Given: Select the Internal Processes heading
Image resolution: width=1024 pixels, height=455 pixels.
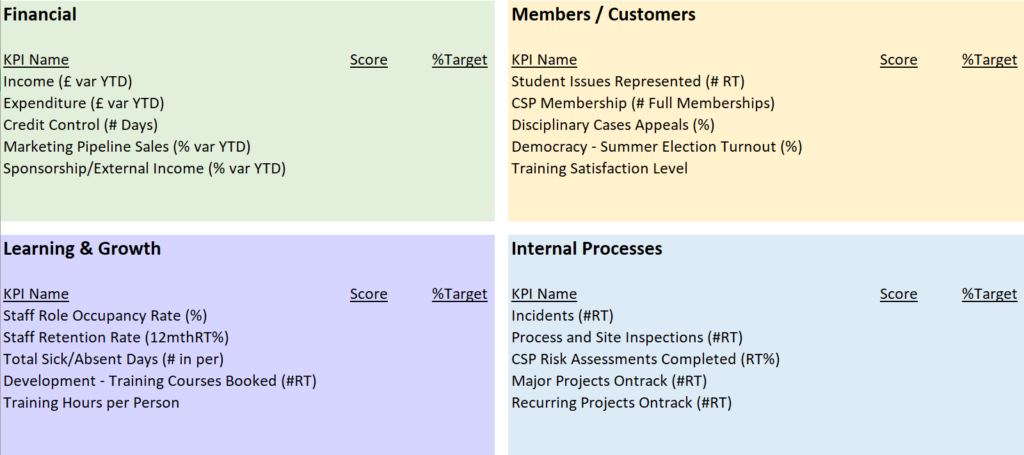Looking at the screenshot, I should point(586,248).
